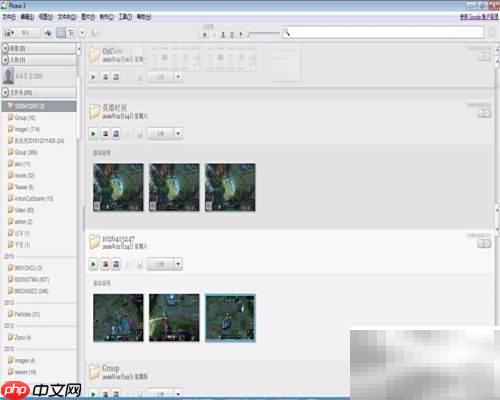The width and height of the screenshot is (500, 400).
Task: Click the greyed upload icon in top toolbar
Action: pyautogui.click(x=95, y=33)
